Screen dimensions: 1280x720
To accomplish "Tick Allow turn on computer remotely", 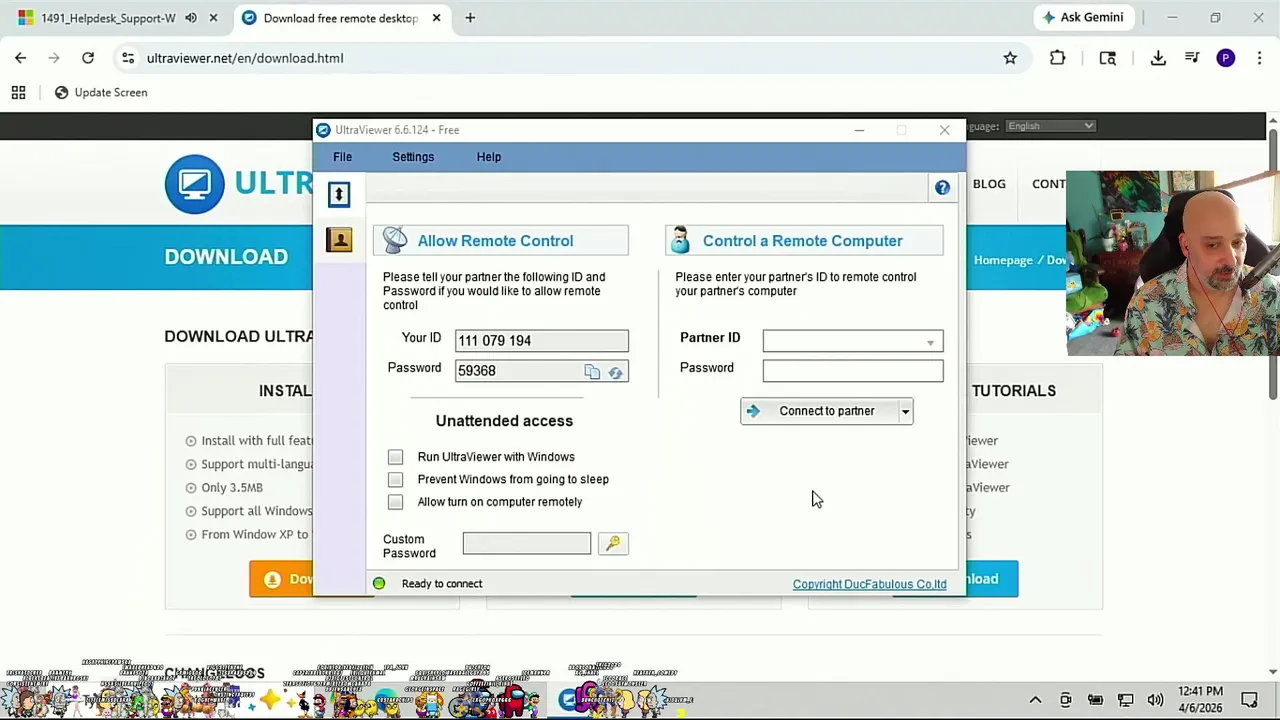I will (396, 502).
